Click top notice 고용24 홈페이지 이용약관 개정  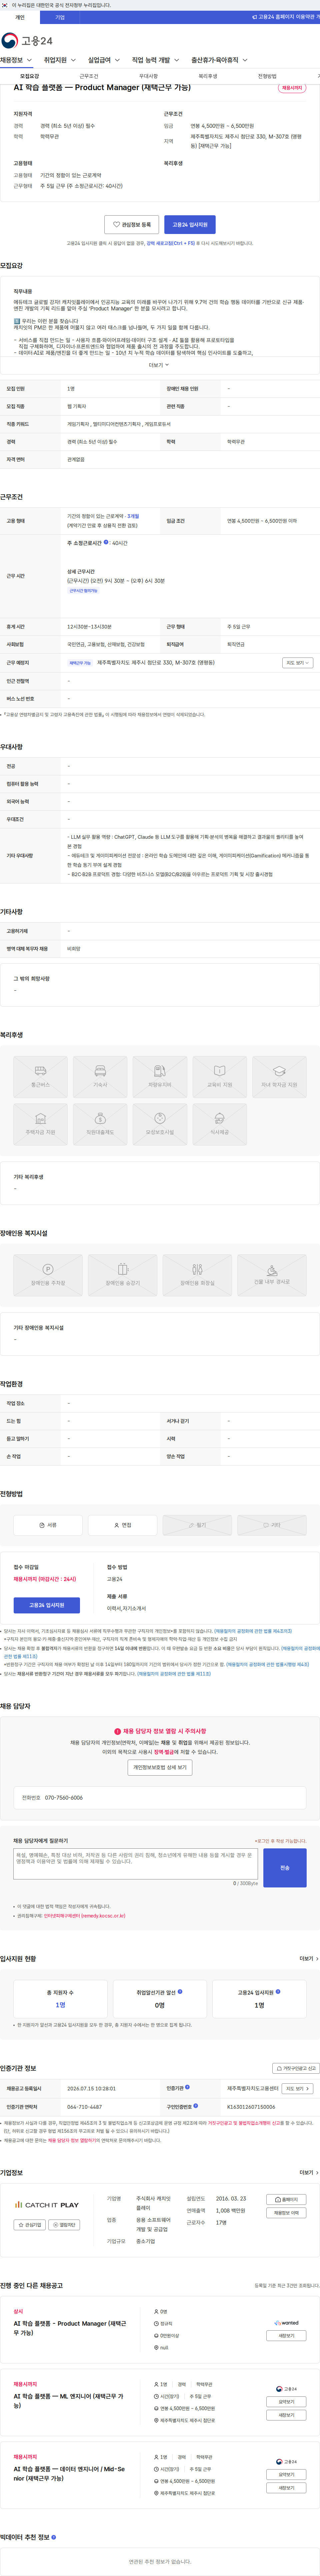[286, 17]
